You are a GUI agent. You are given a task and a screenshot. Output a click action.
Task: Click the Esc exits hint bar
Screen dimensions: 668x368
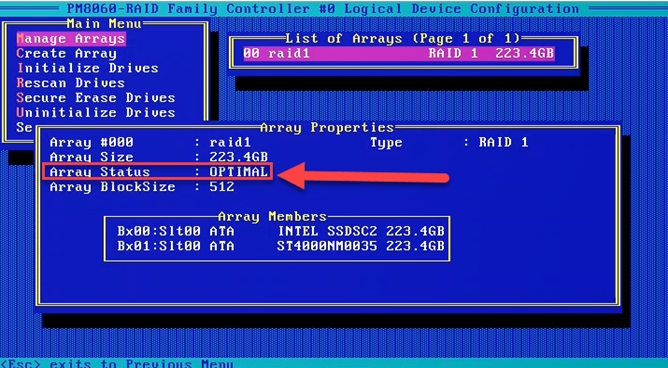pos(117,364)
